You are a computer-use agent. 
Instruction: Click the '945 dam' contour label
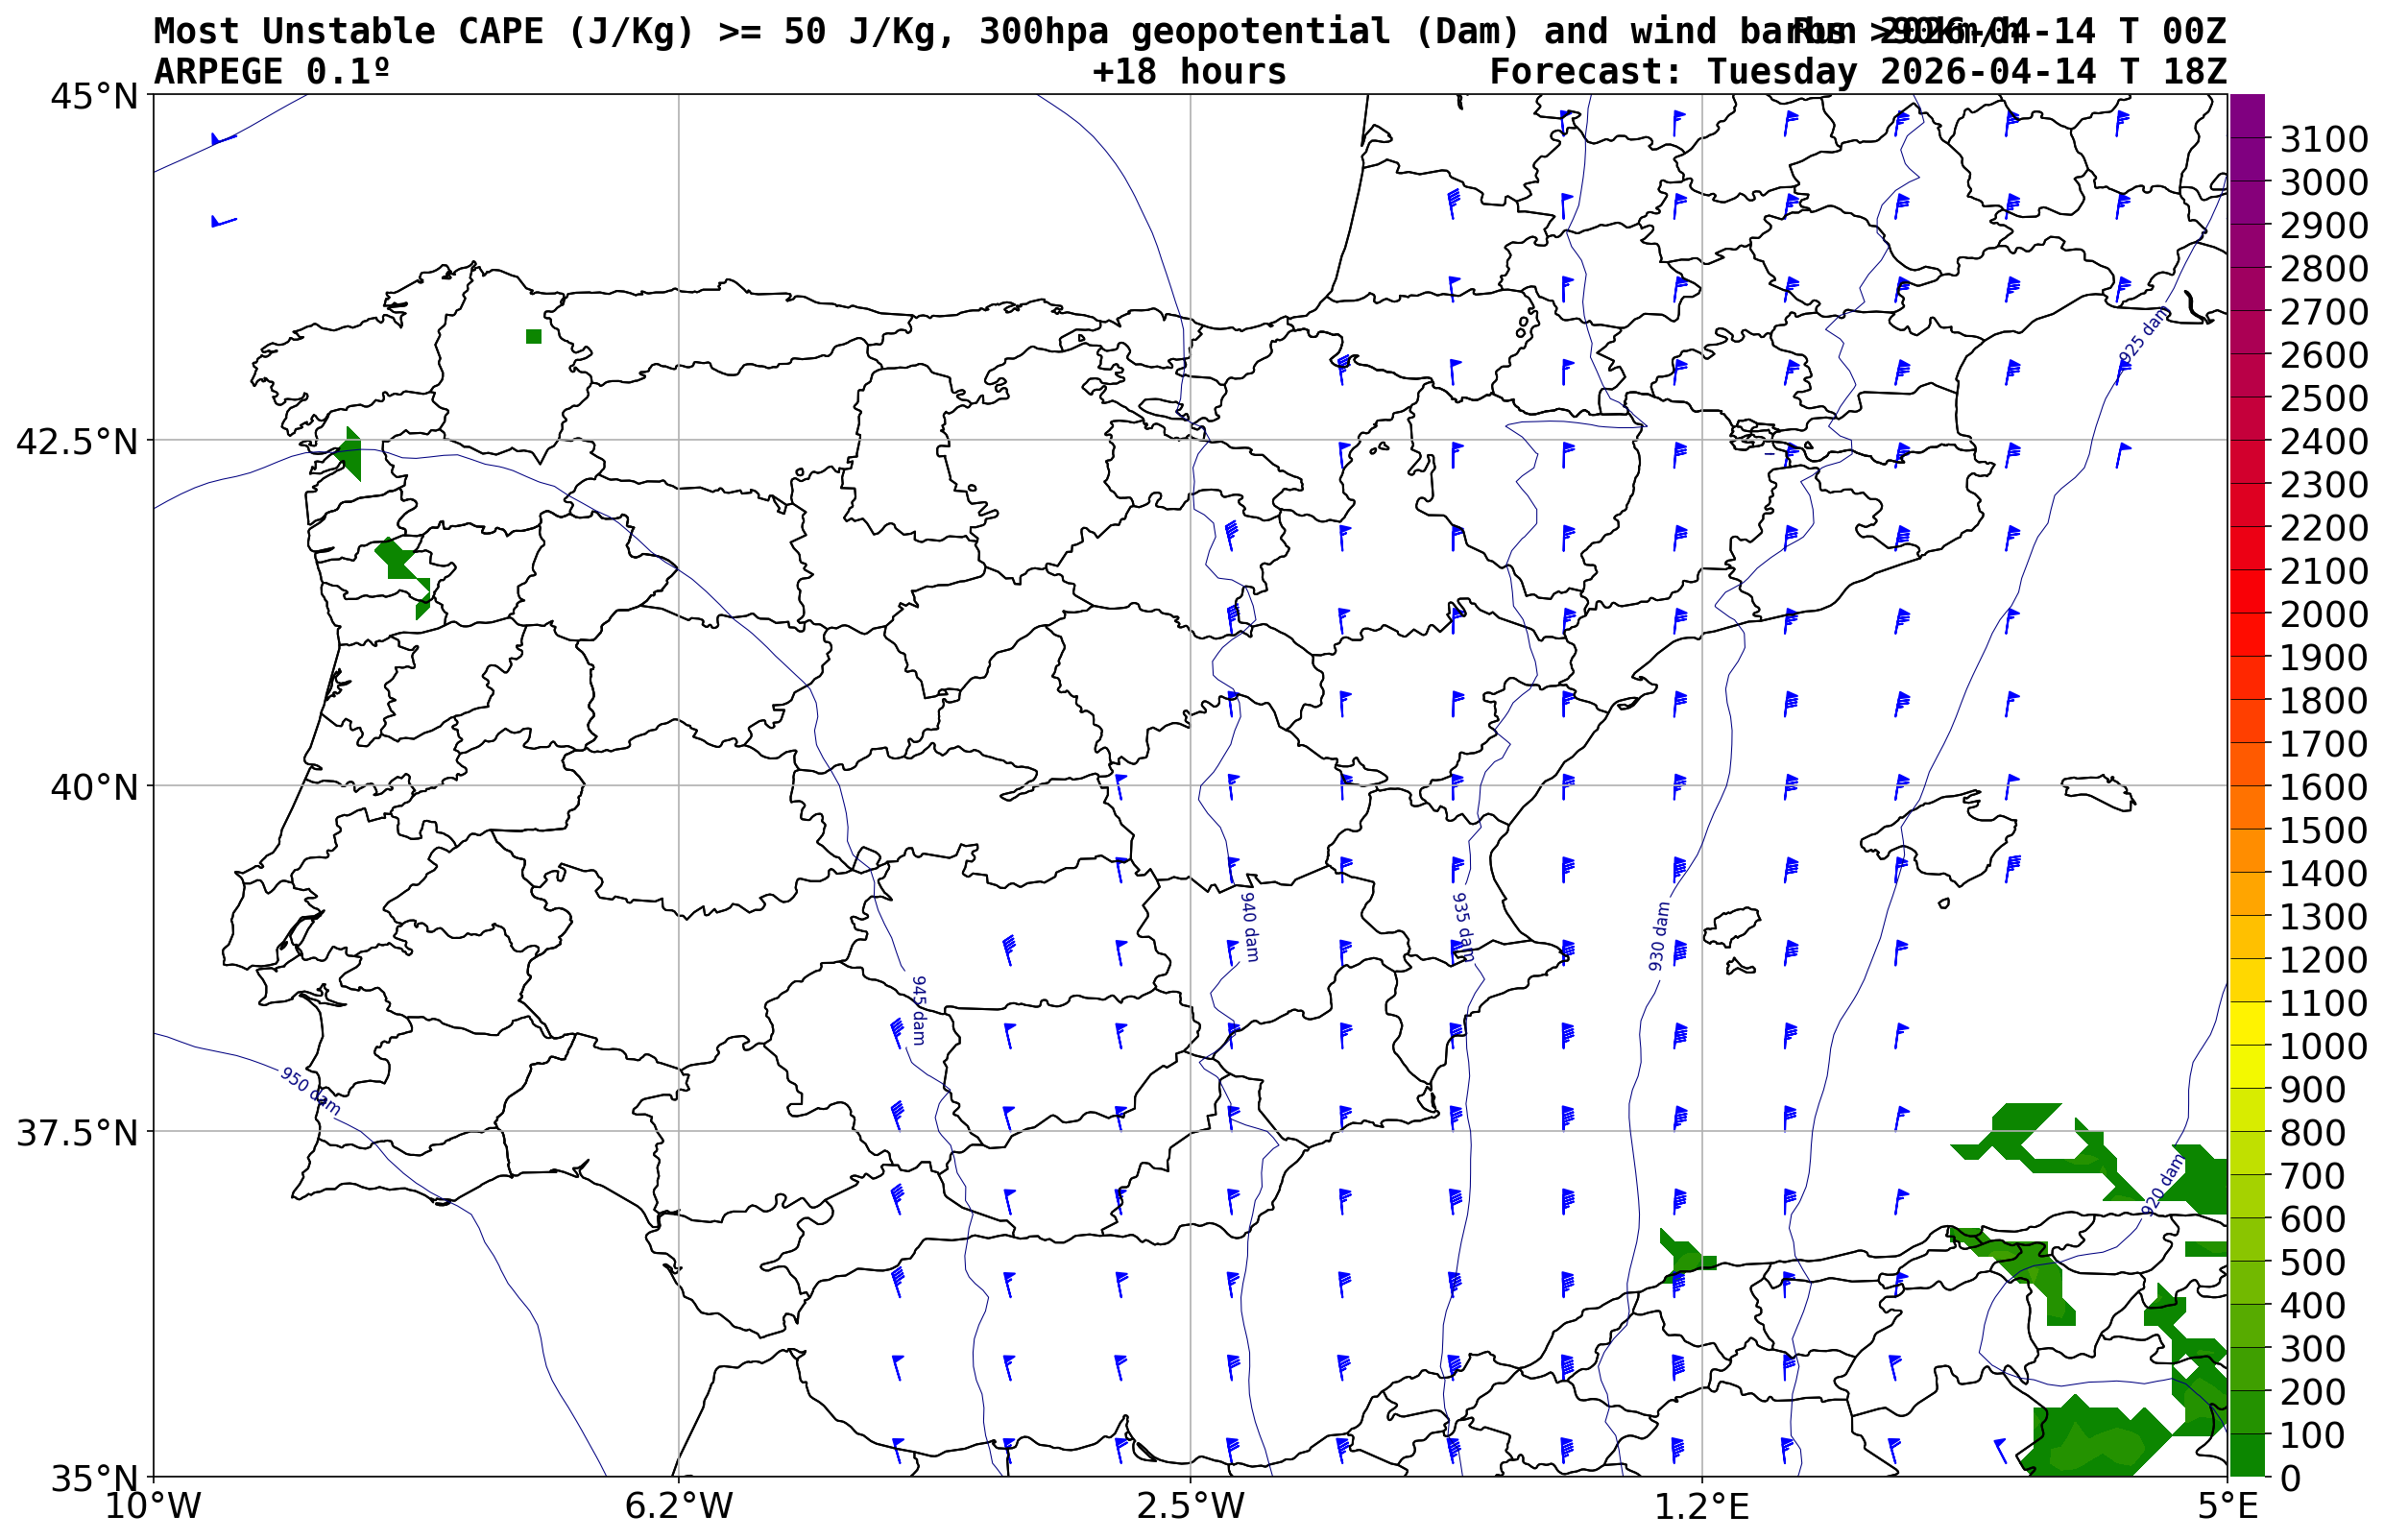click(x=919, y=1010)
